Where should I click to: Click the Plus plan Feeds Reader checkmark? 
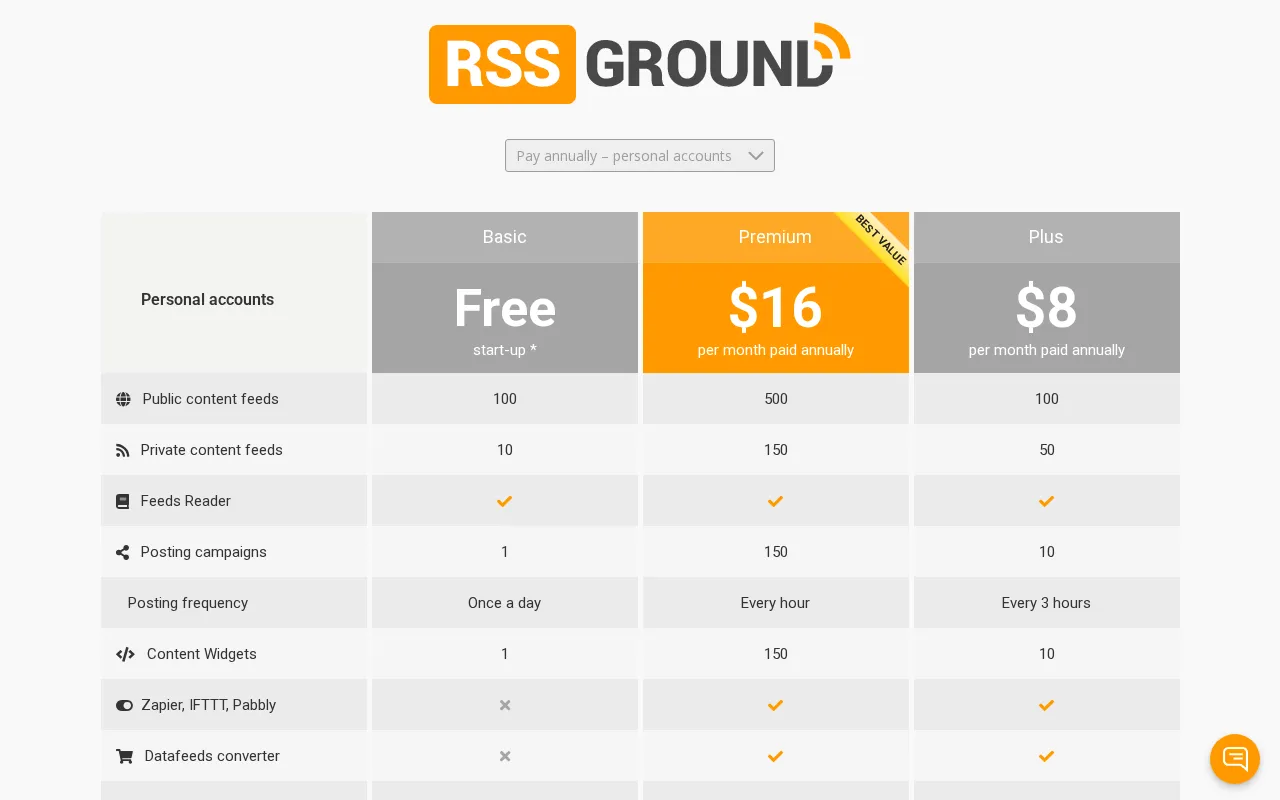(1047, 501)
